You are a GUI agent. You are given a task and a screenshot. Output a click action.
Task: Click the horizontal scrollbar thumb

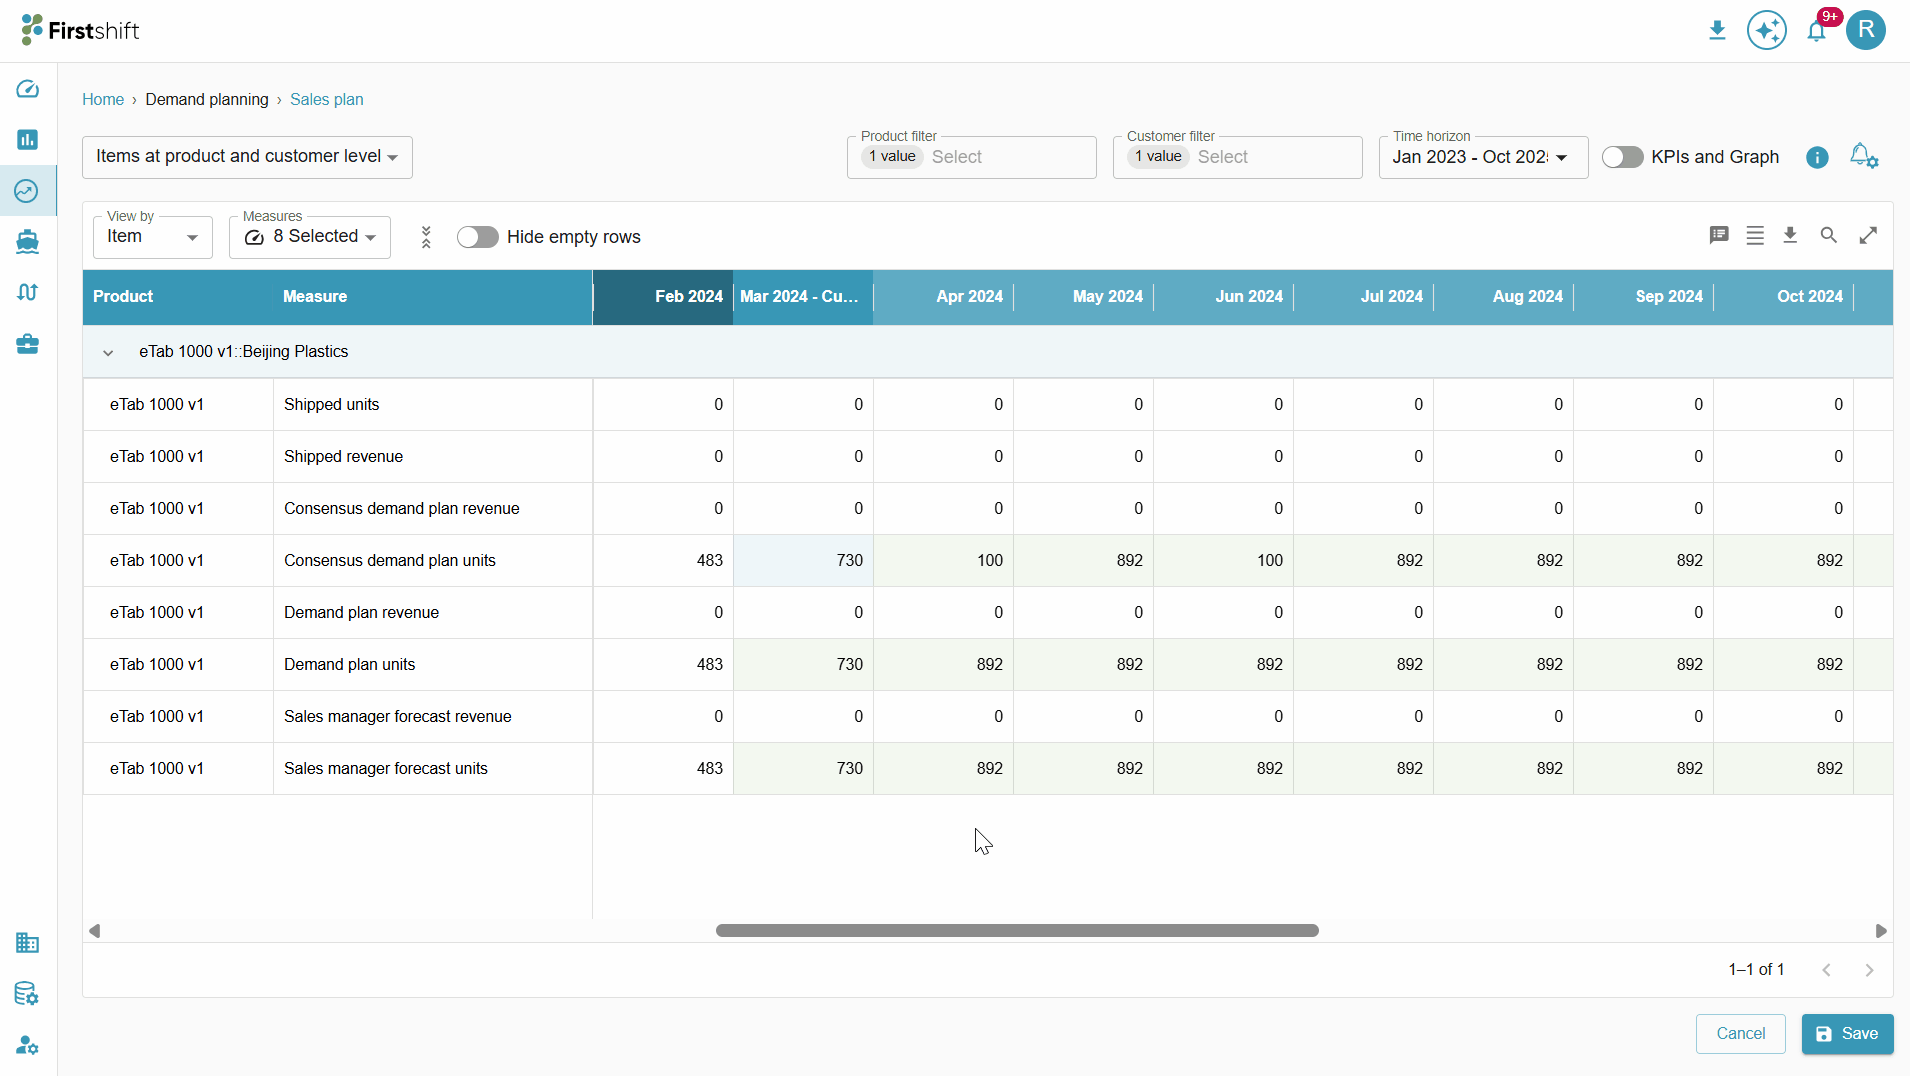[x=1017, y=931]
